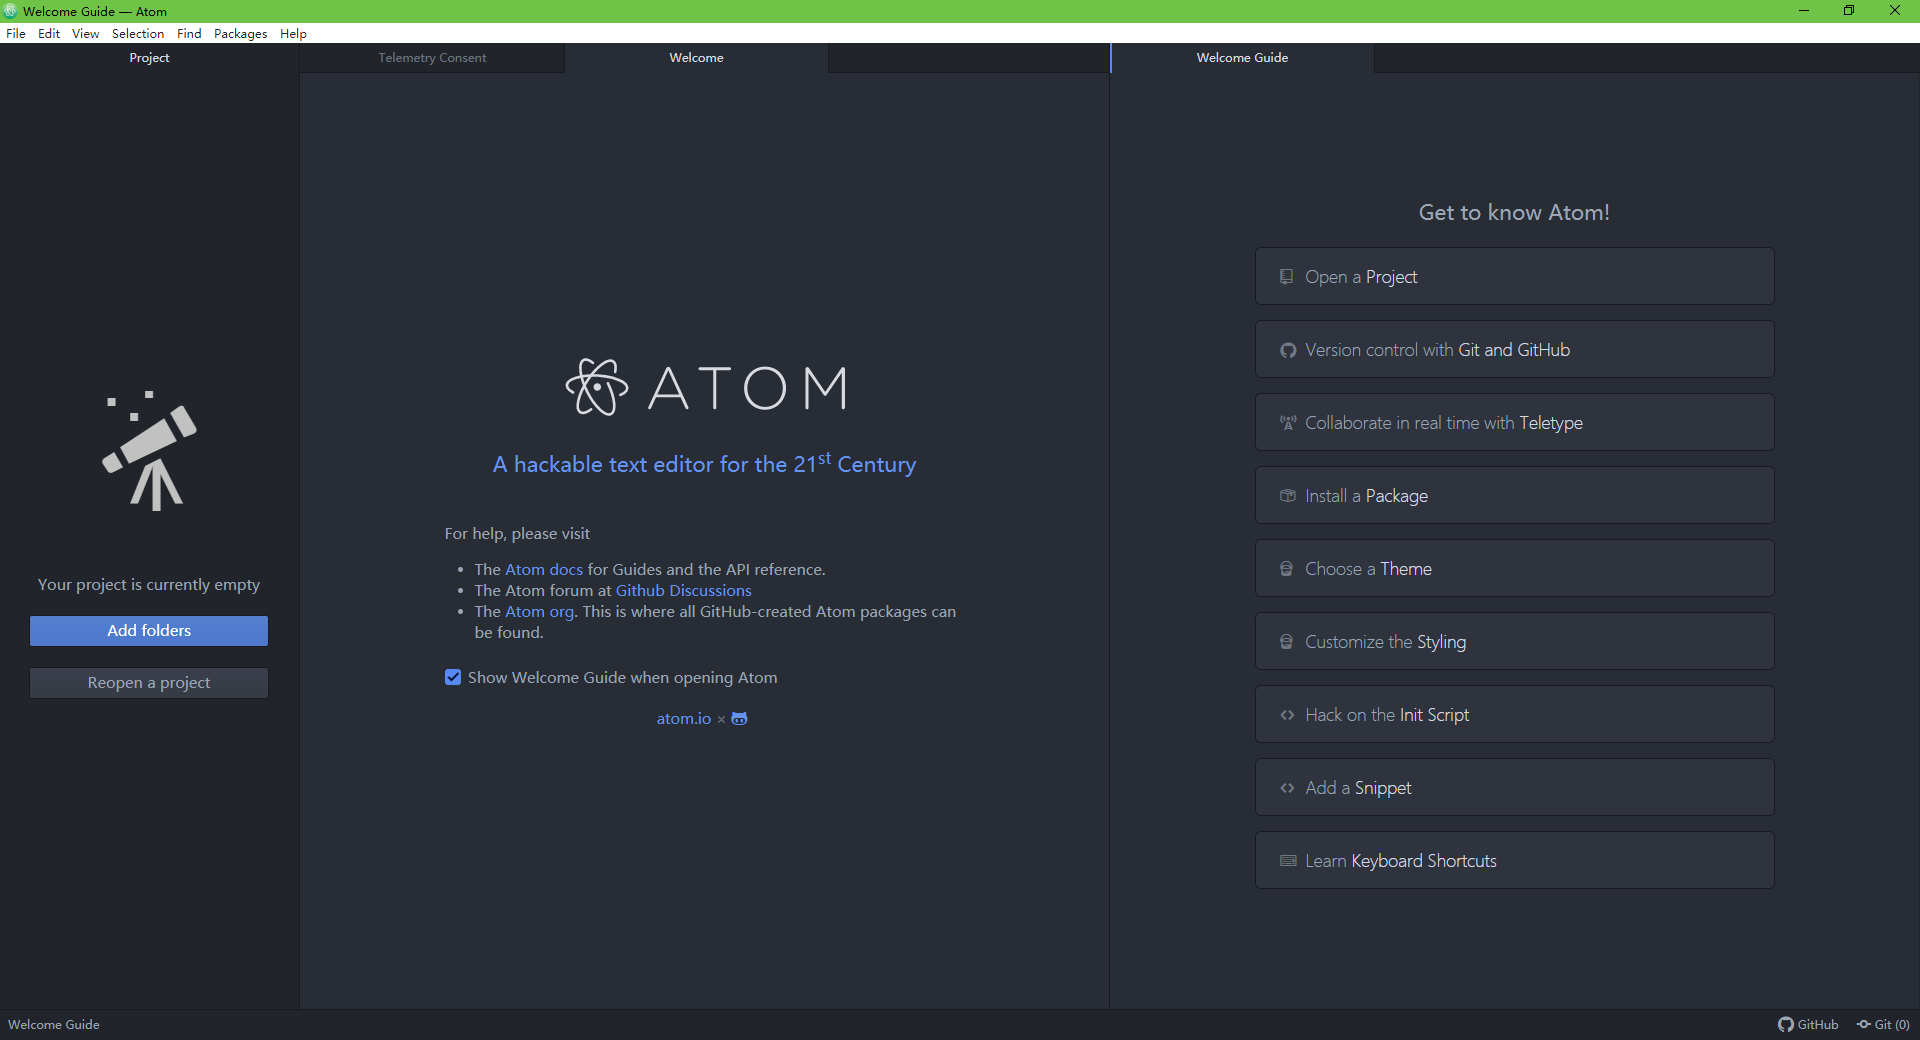The image size is (1920, 1040).
Task: Open the Help menu
Action: pyautogui.click(x=293, y=34)
